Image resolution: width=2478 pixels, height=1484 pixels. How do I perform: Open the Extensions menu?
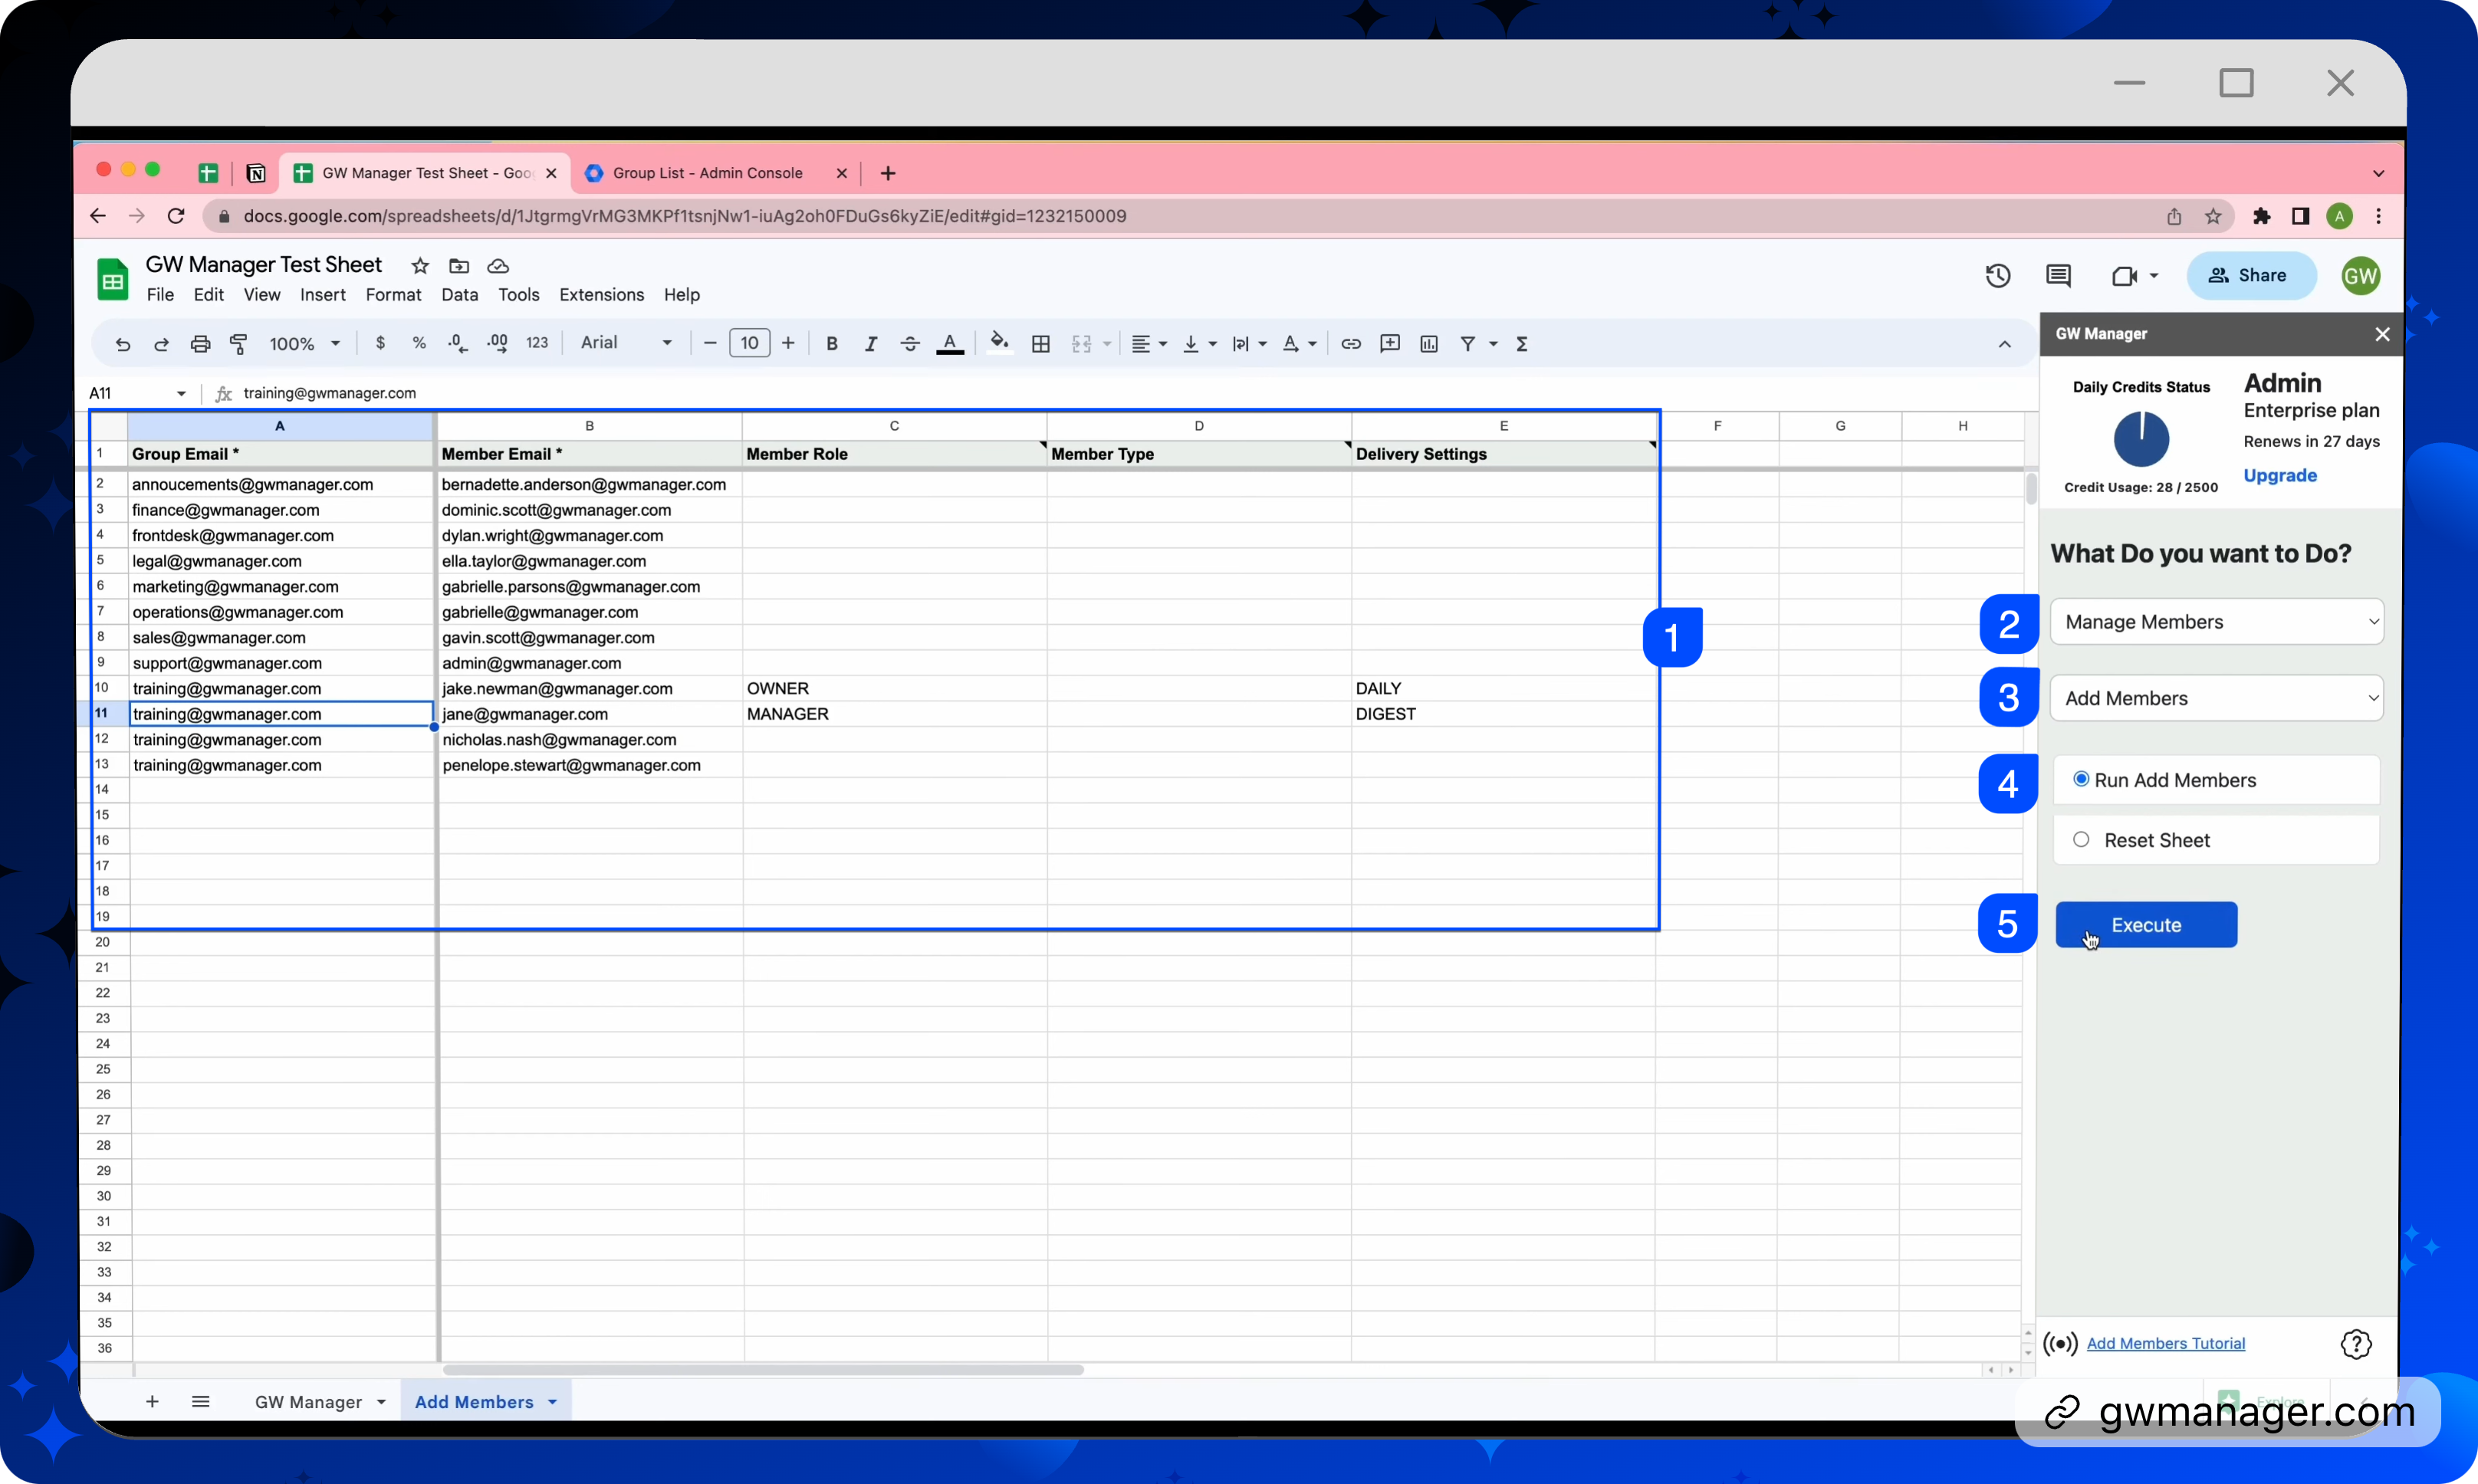click(601, 294)
